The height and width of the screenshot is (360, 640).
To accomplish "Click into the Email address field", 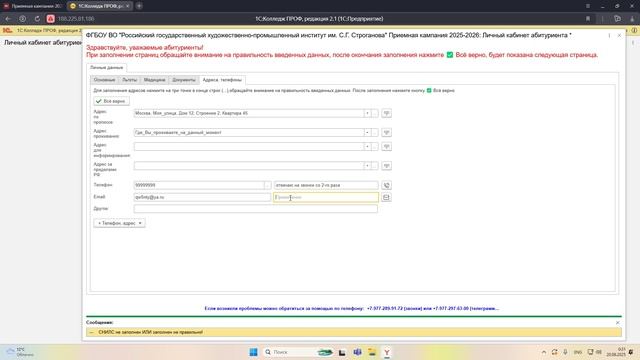I will coord(202,197).
